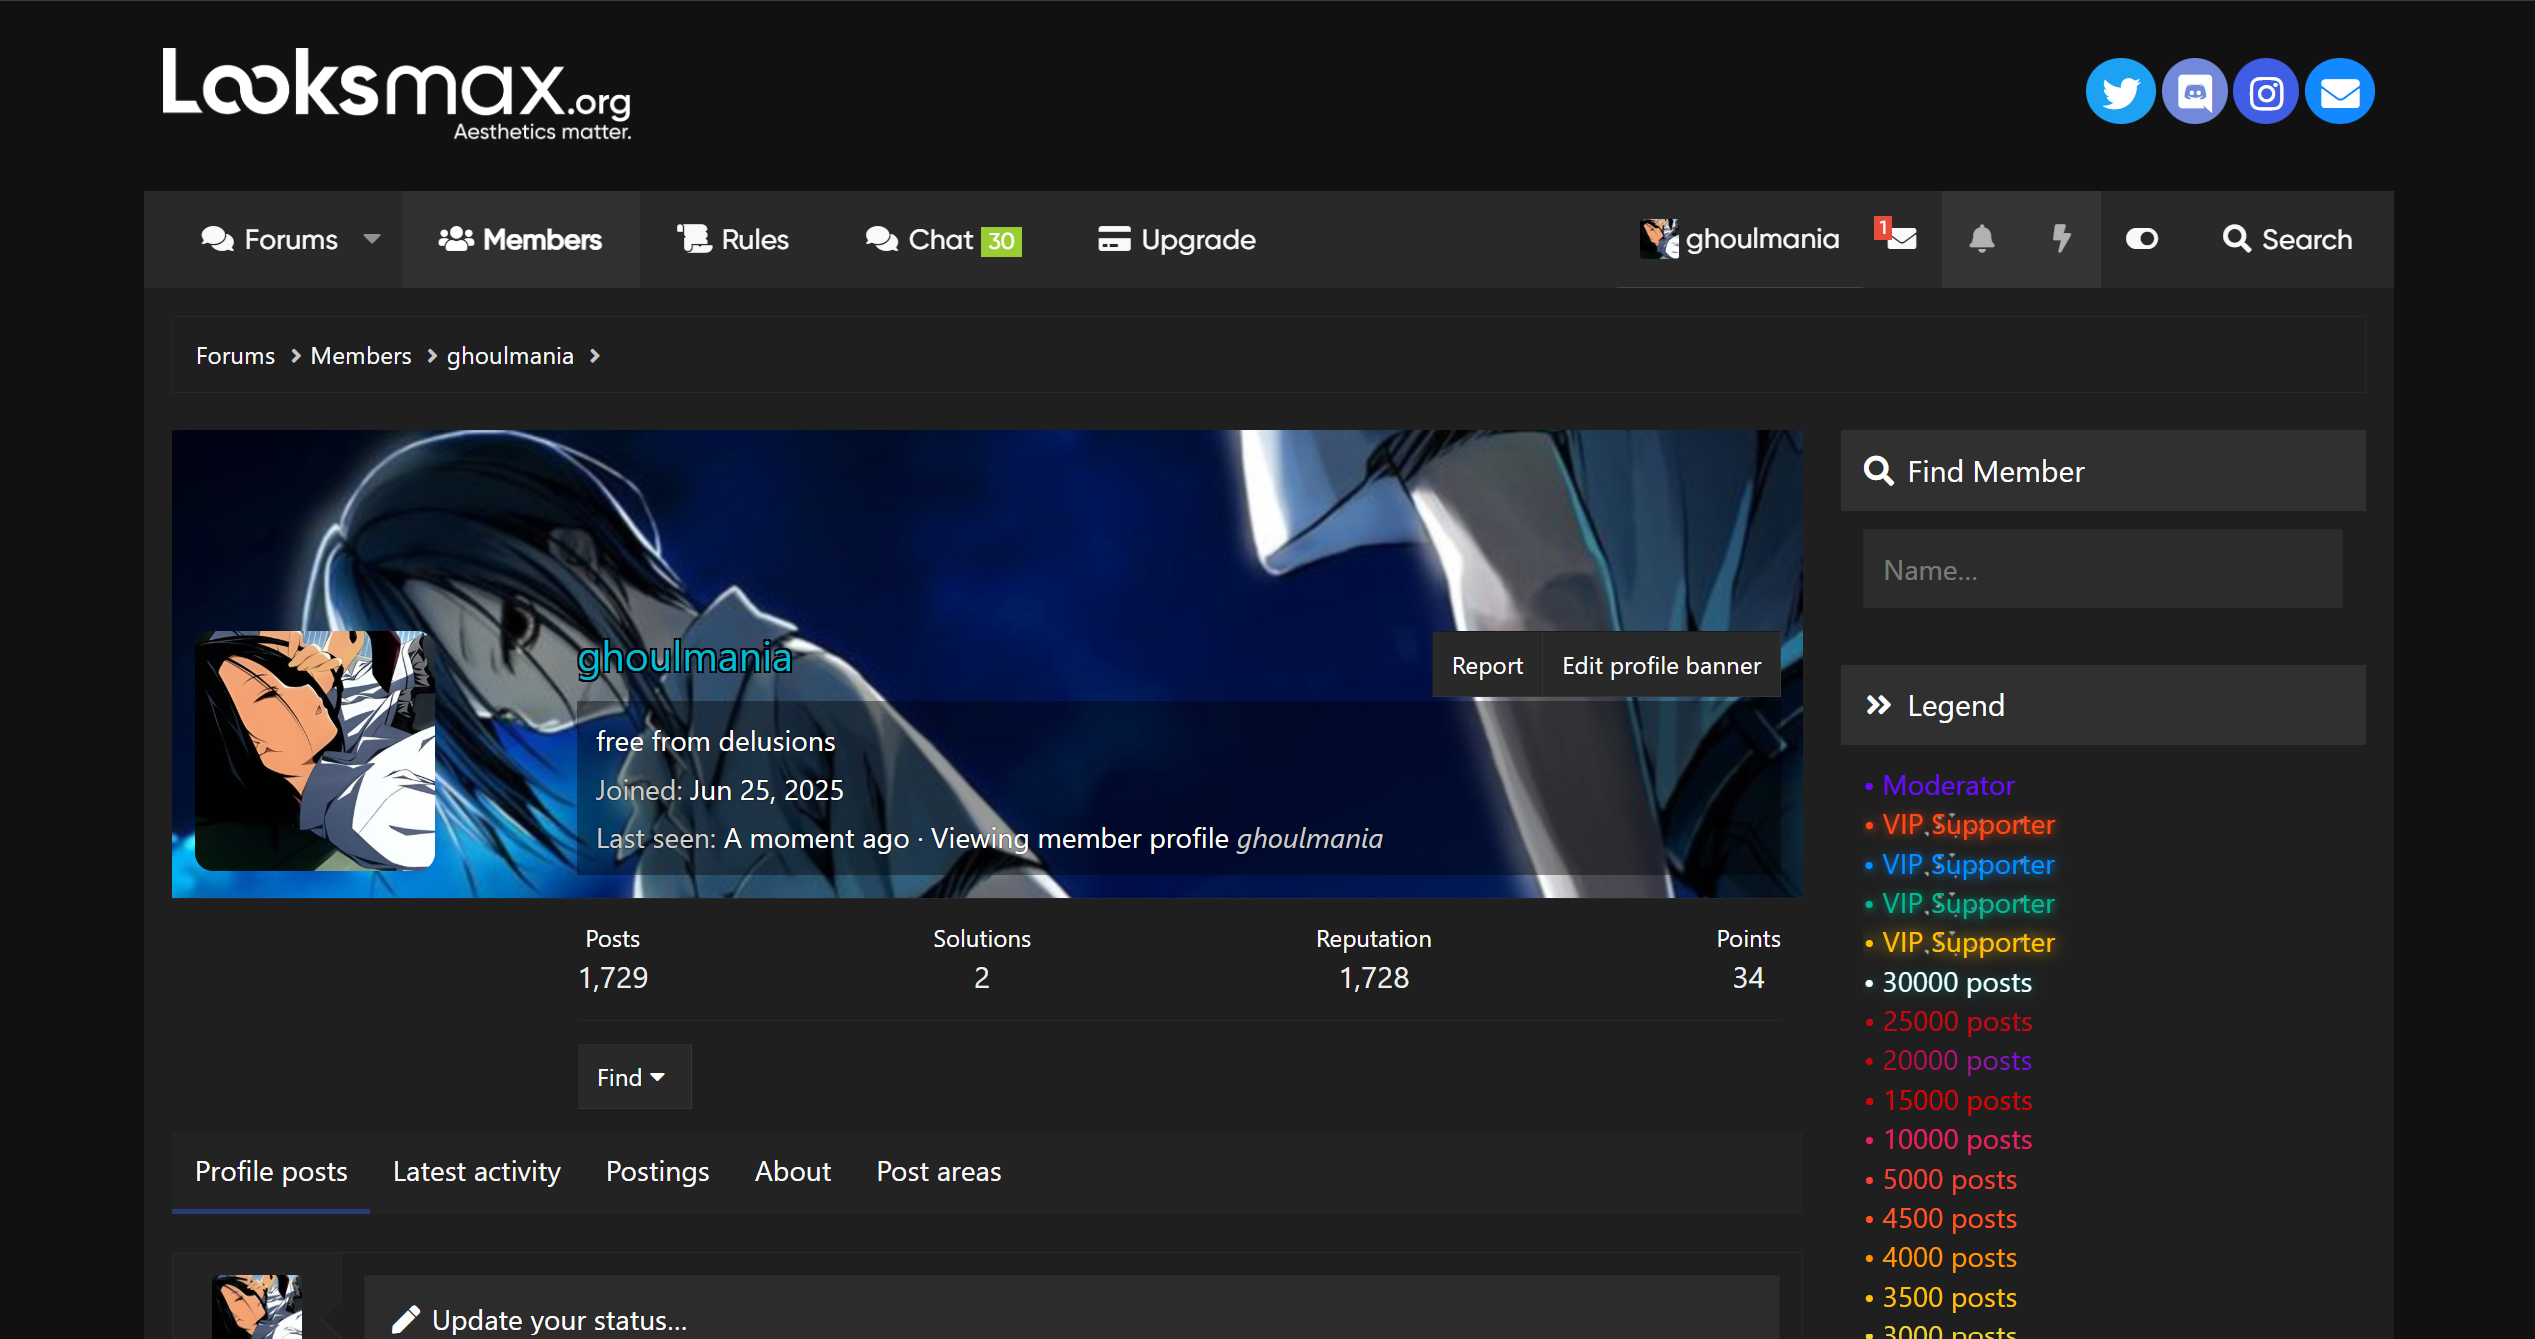Open Search in the navigation bar
Image resolution: width=2535 pixels, height=1339 pixels.
(2287, 240)
